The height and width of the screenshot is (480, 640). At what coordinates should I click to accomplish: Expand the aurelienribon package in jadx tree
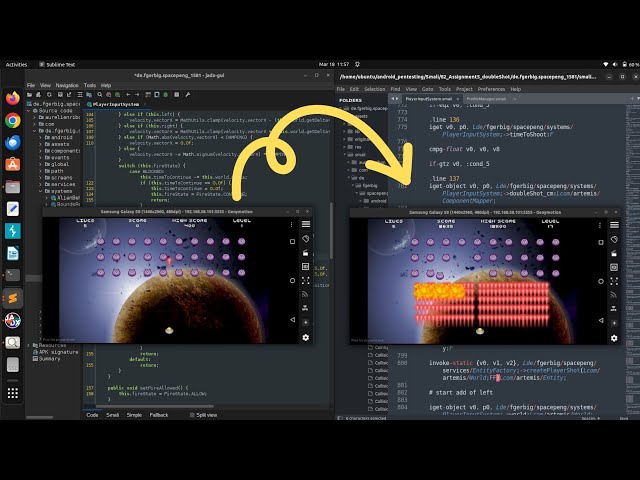(x=34, y=117)
